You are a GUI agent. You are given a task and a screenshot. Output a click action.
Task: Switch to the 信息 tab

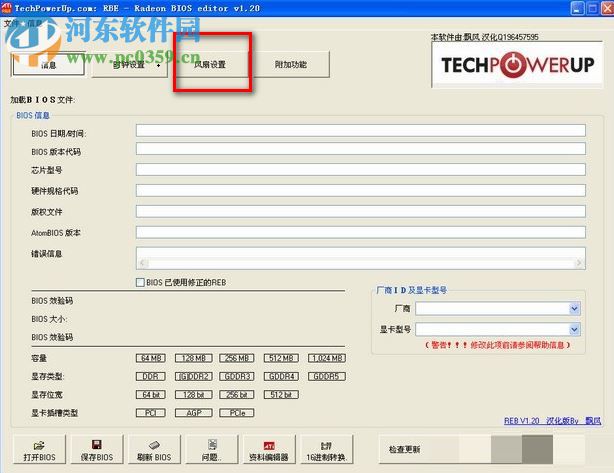(49, 65)
